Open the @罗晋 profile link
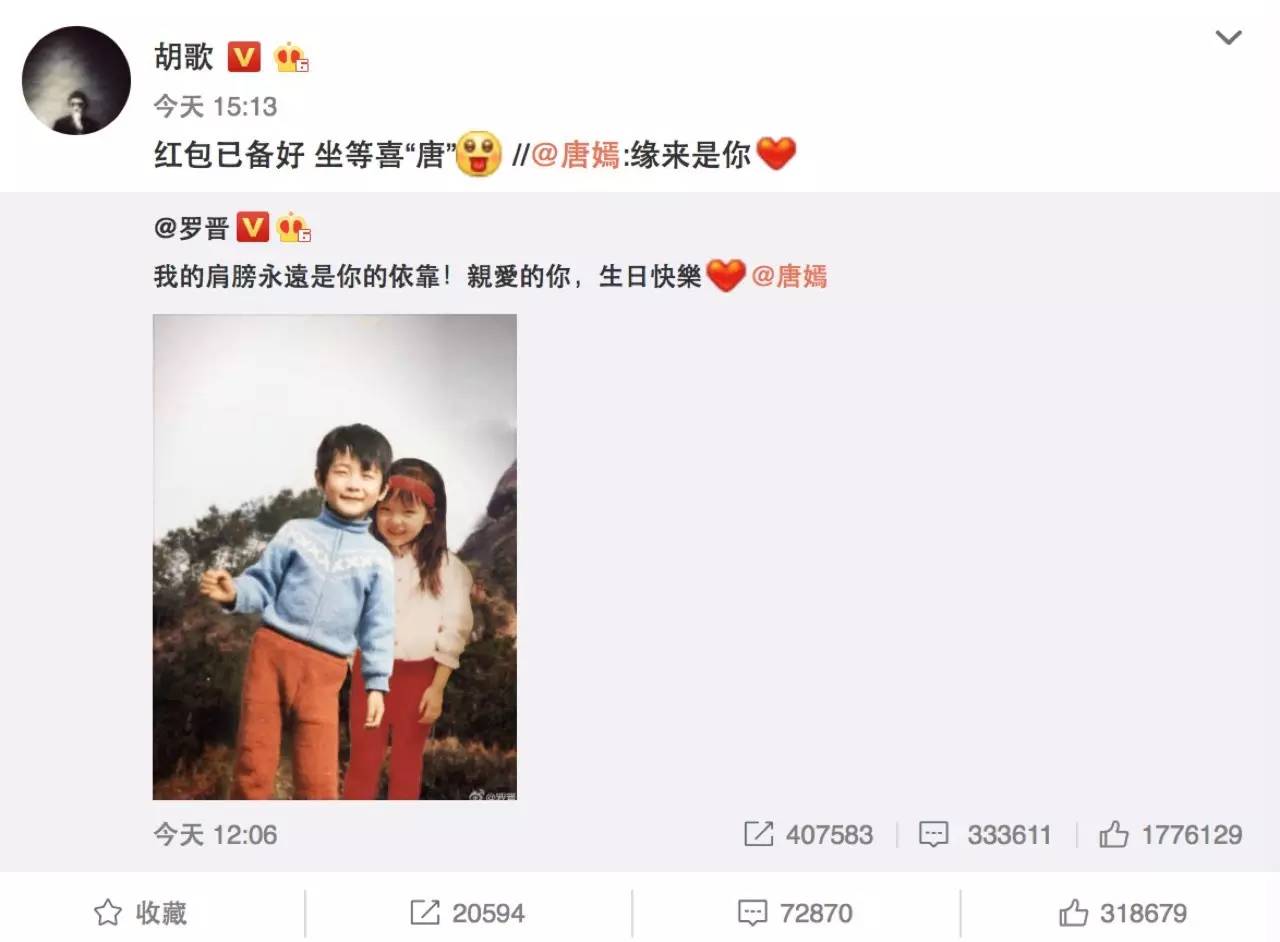Viewport: 1280px width, 942px height. (x=191, y=228)
